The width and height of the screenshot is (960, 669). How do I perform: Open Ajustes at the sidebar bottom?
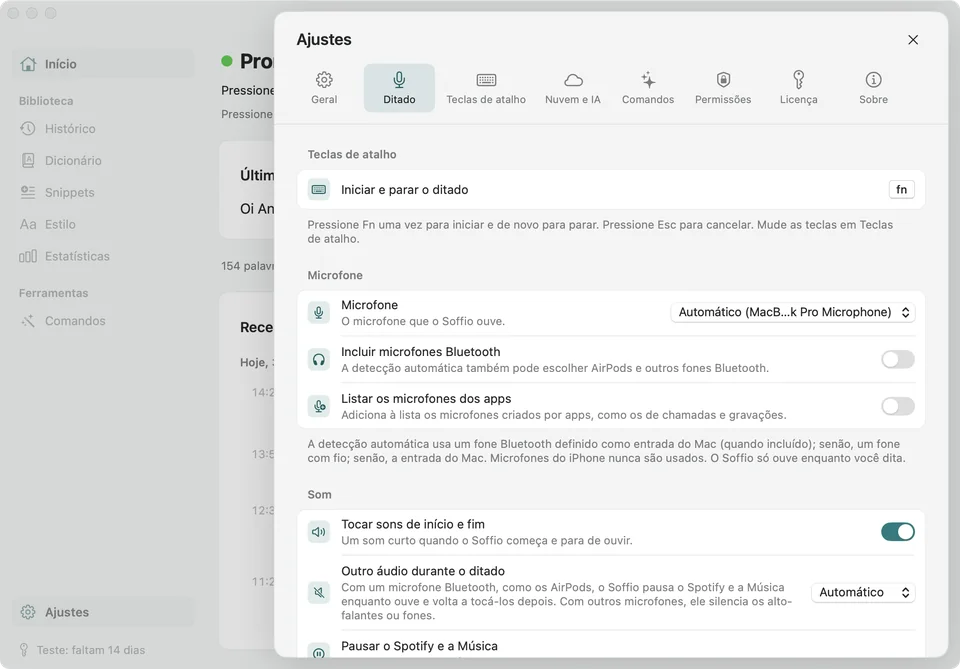point(103,612)
